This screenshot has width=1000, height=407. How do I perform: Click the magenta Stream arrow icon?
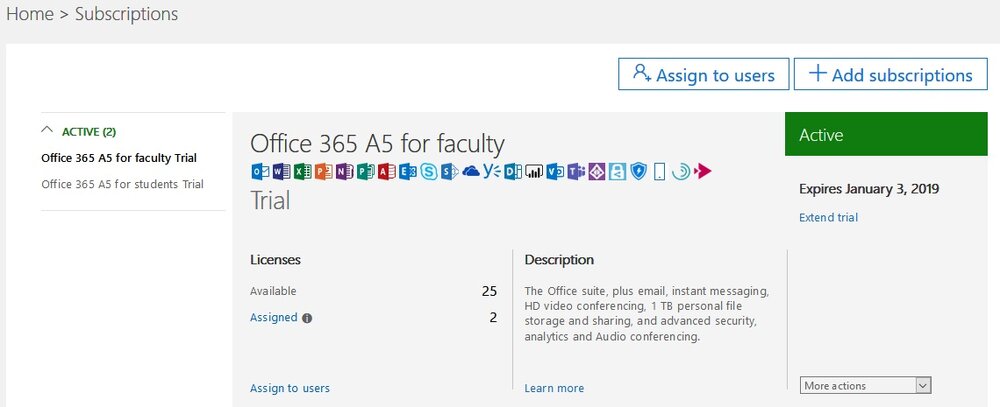point(703,172)
